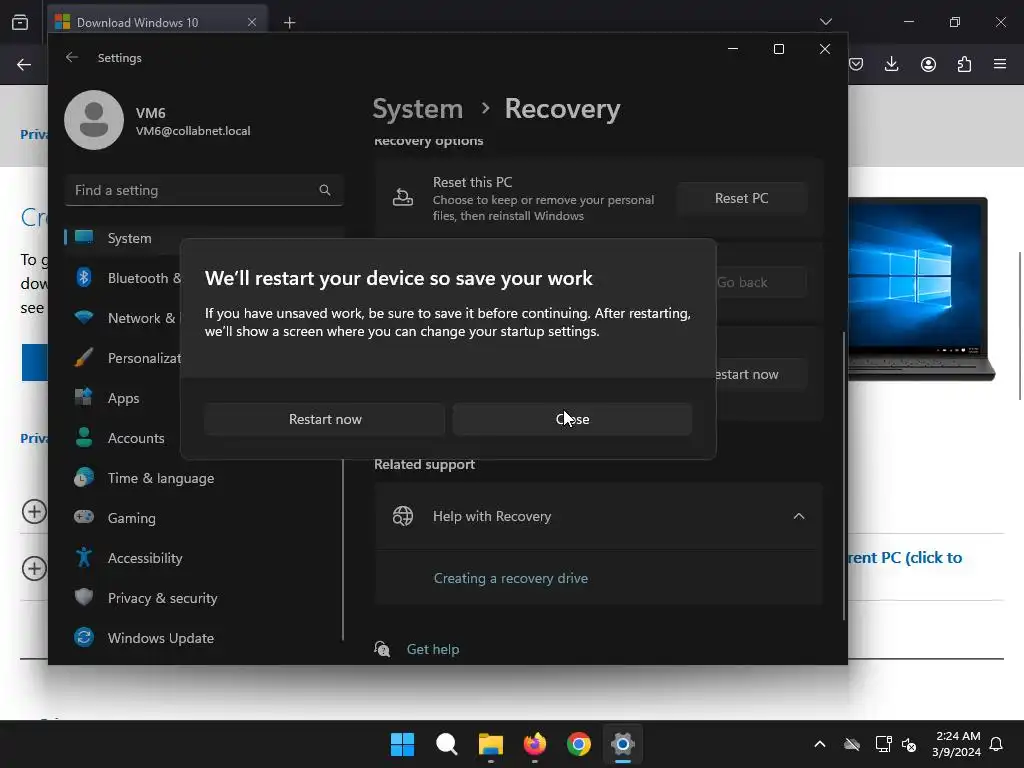Click the Settings gear on the taskbar
This screenshot has width=1024, height=768.
623,744
